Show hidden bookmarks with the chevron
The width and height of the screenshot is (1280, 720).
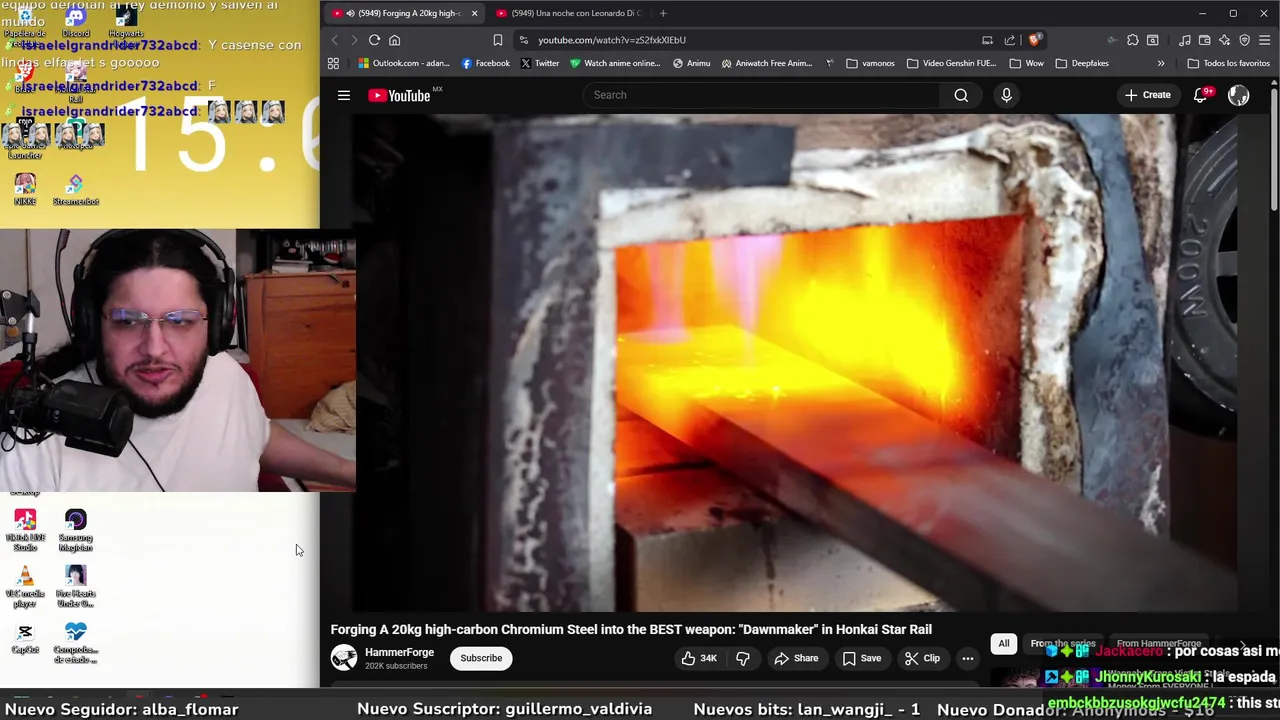[x=1161, y=63]
